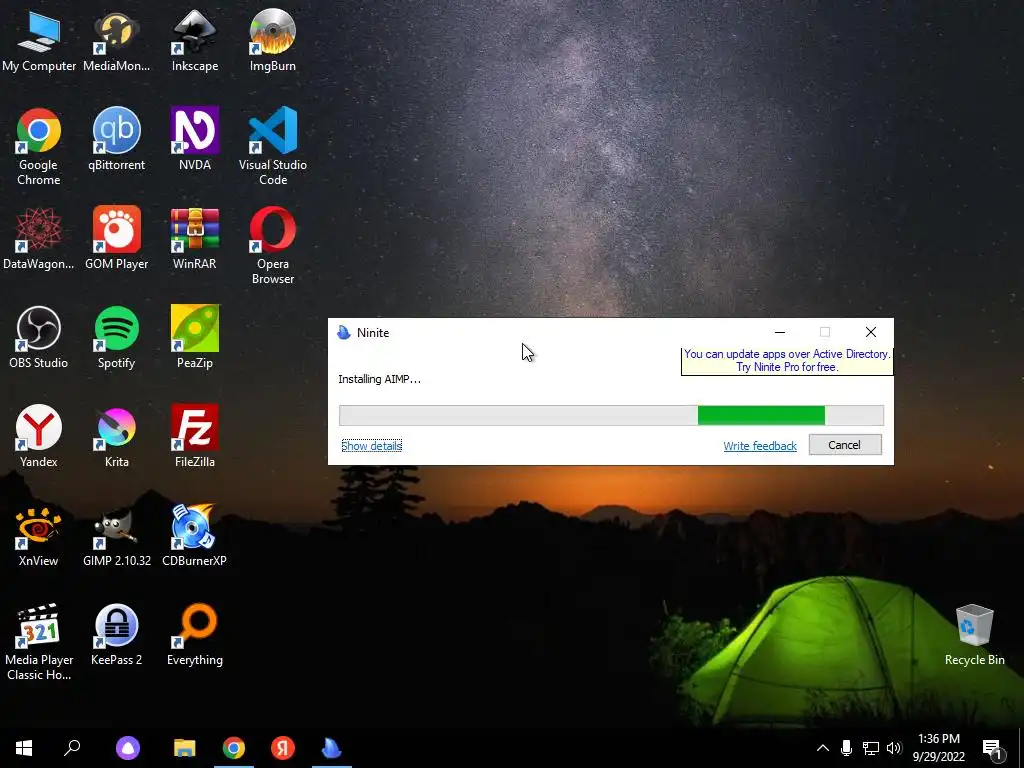
Task: Select the XnView desktop icon
Action: (x=39, y=535)
